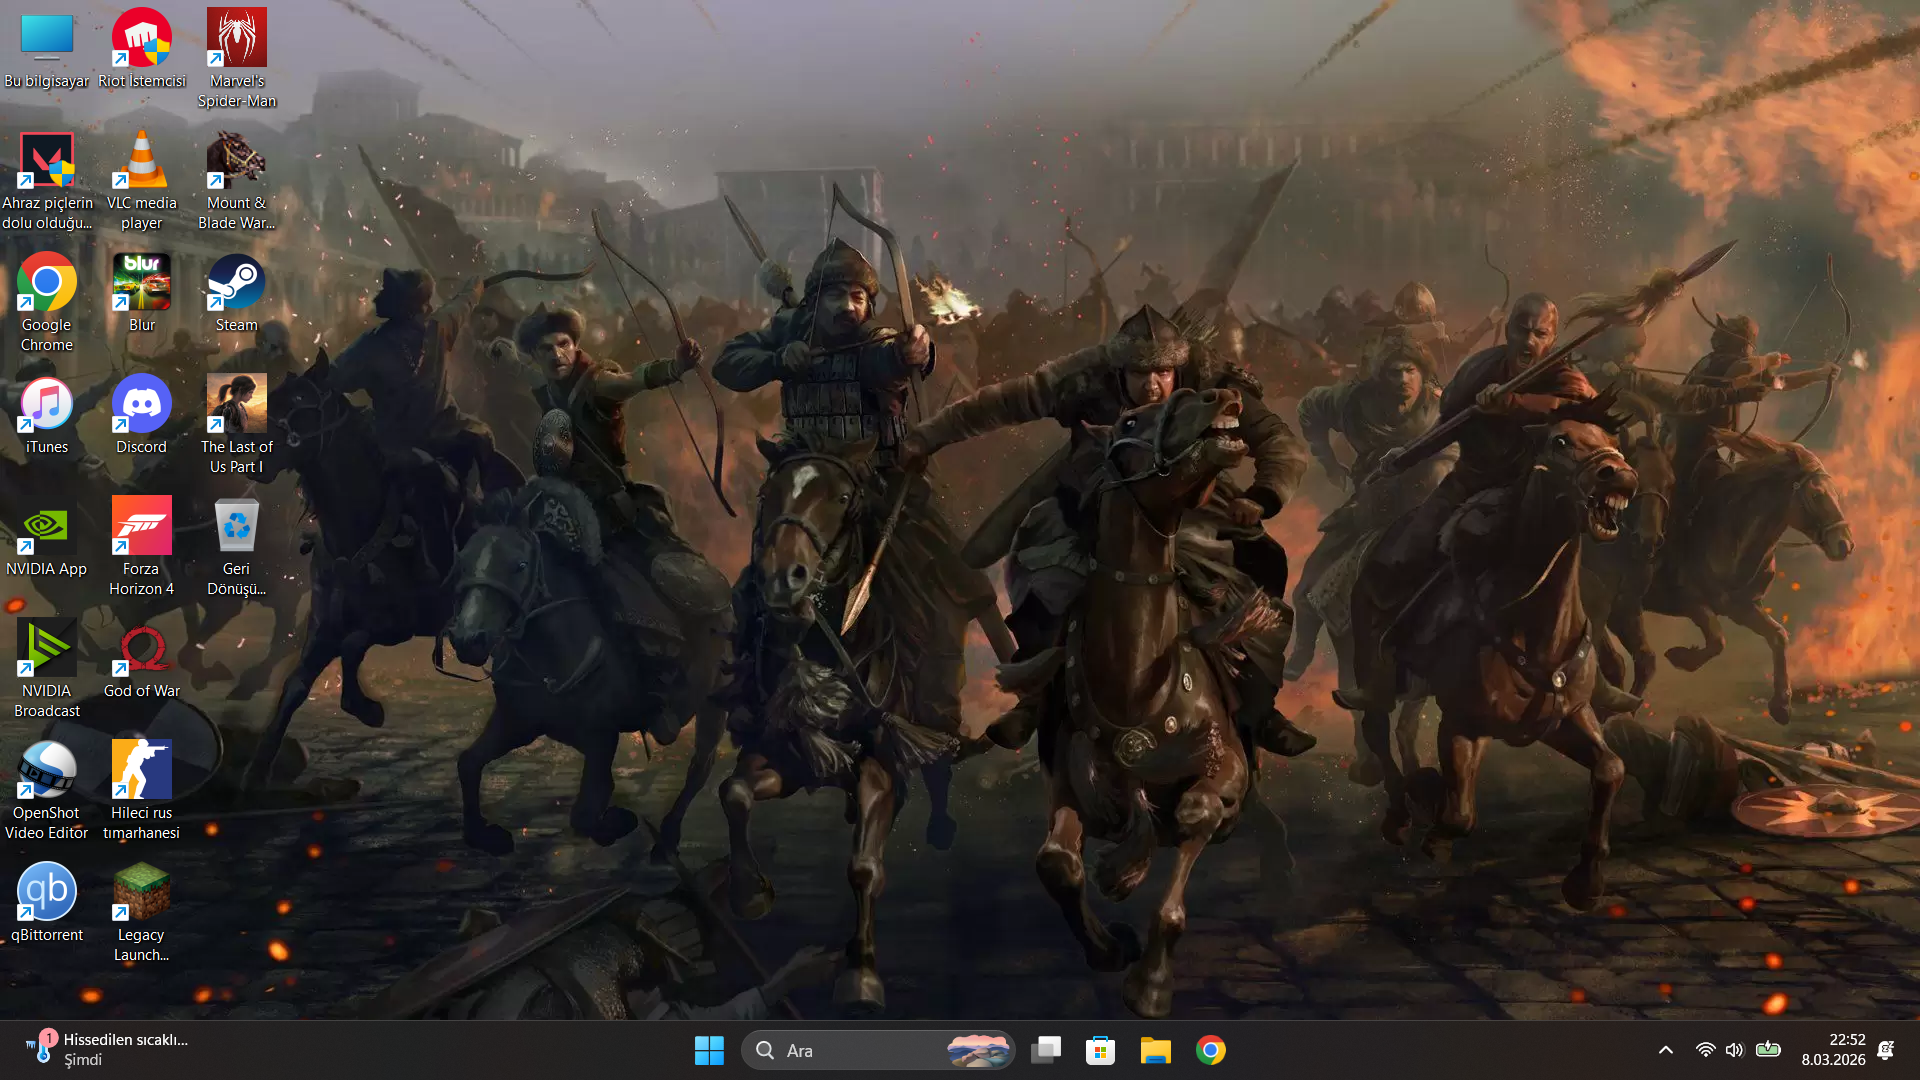Select the Steam desktop shortcut
Viewport: 1920px width, 1080px height.
tap(237, 293)
